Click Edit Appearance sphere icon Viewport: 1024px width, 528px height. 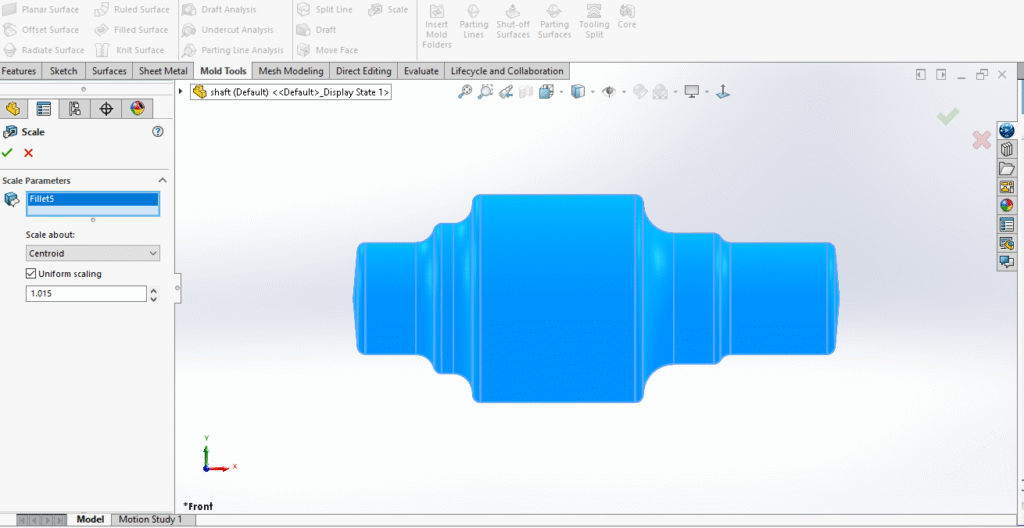(x=640, y=92)
